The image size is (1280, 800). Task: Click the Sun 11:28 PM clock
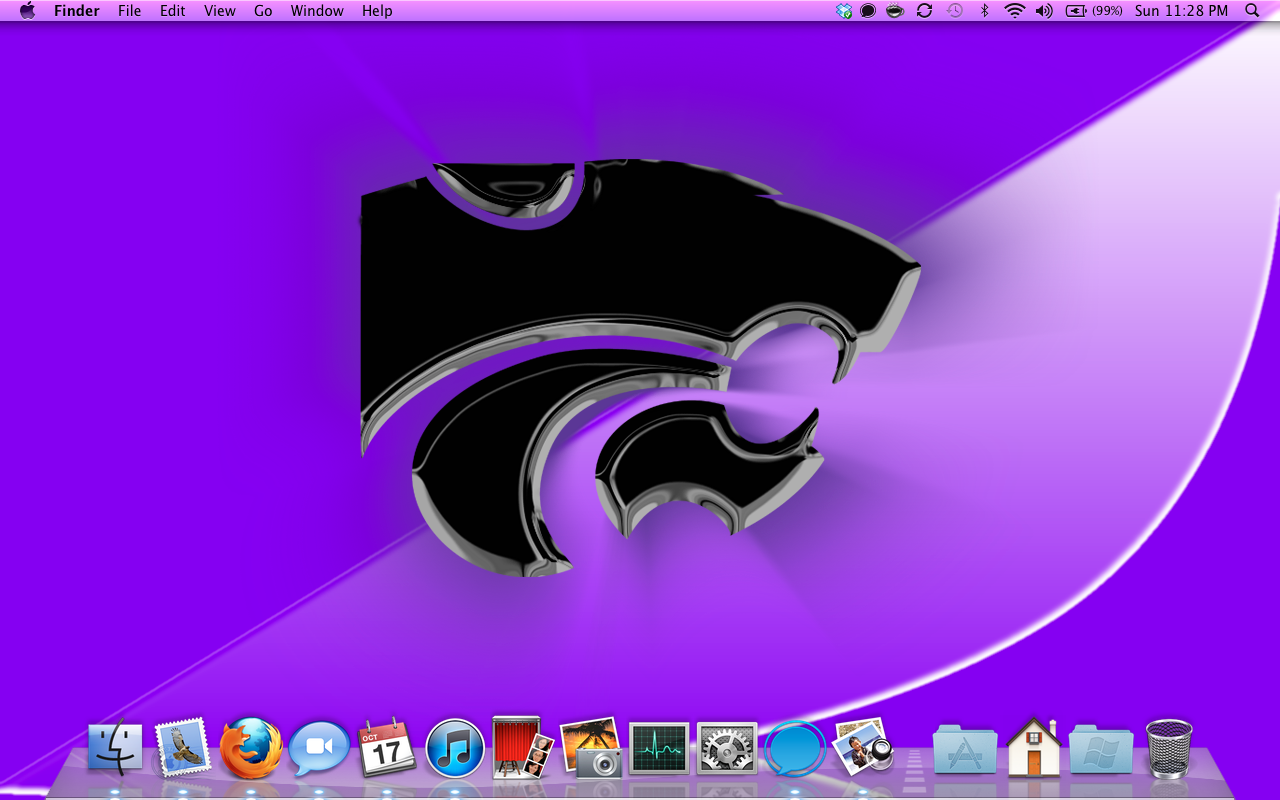pyautogui.click(x=1181, y=11)
